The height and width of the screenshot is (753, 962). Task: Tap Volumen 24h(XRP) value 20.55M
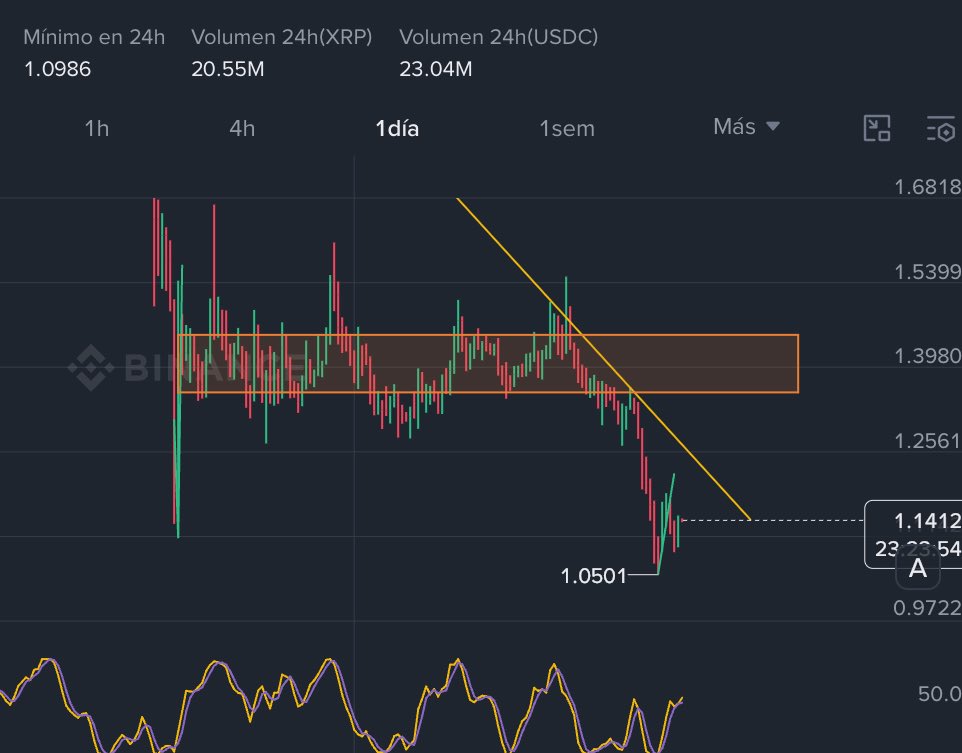(x=228, y=69)
